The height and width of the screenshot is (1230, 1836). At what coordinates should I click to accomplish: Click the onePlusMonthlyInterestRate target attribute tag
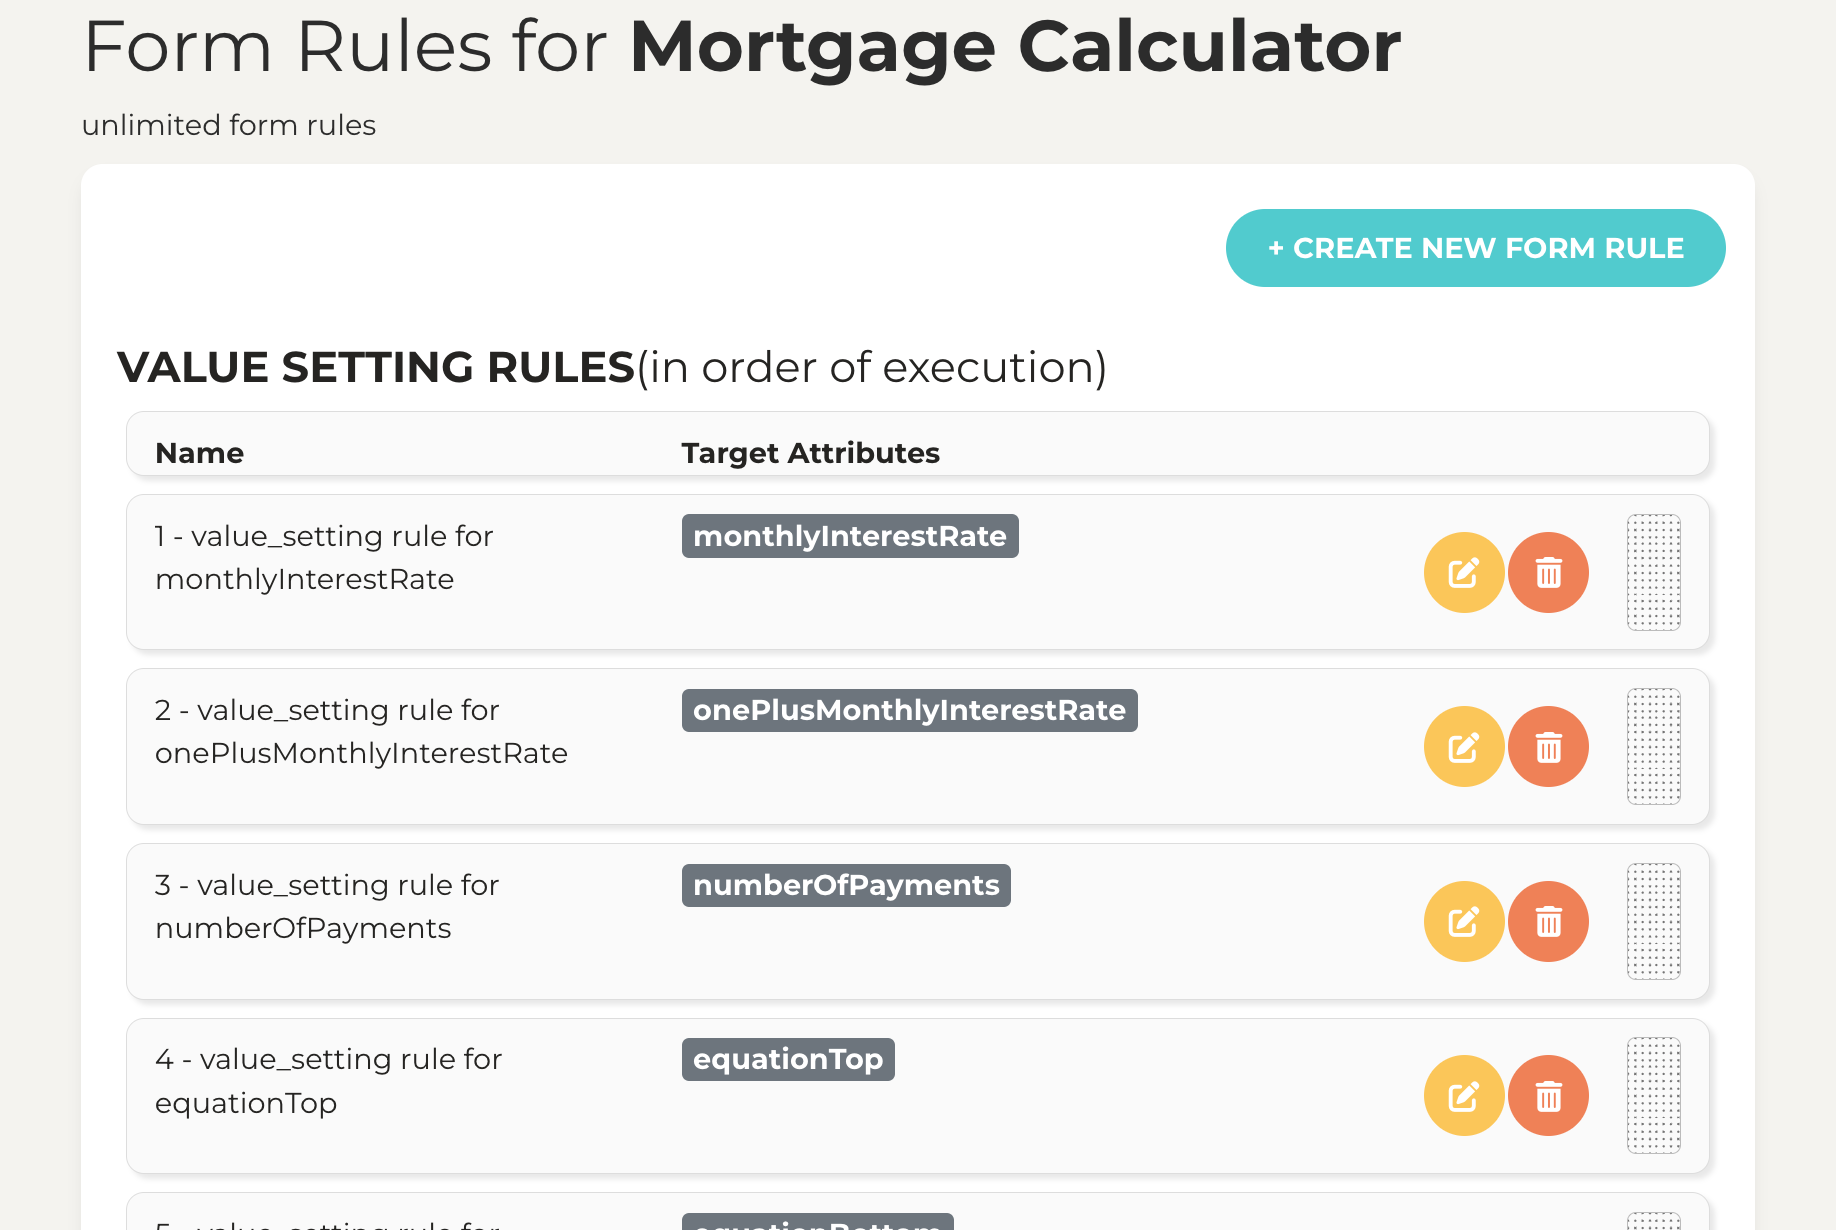(x=909, y=710)
